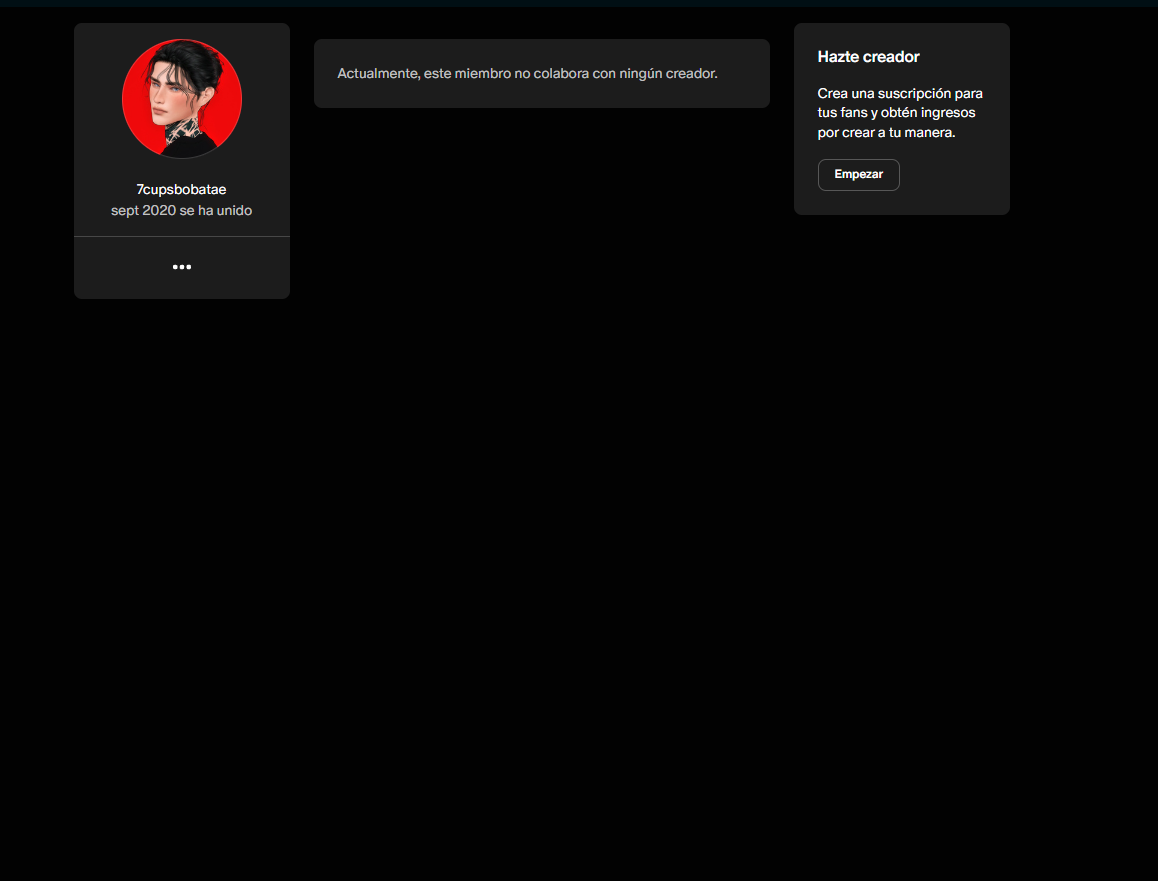
Task: Click the 'Hazte creador' heading
Action: click(868, 57)
